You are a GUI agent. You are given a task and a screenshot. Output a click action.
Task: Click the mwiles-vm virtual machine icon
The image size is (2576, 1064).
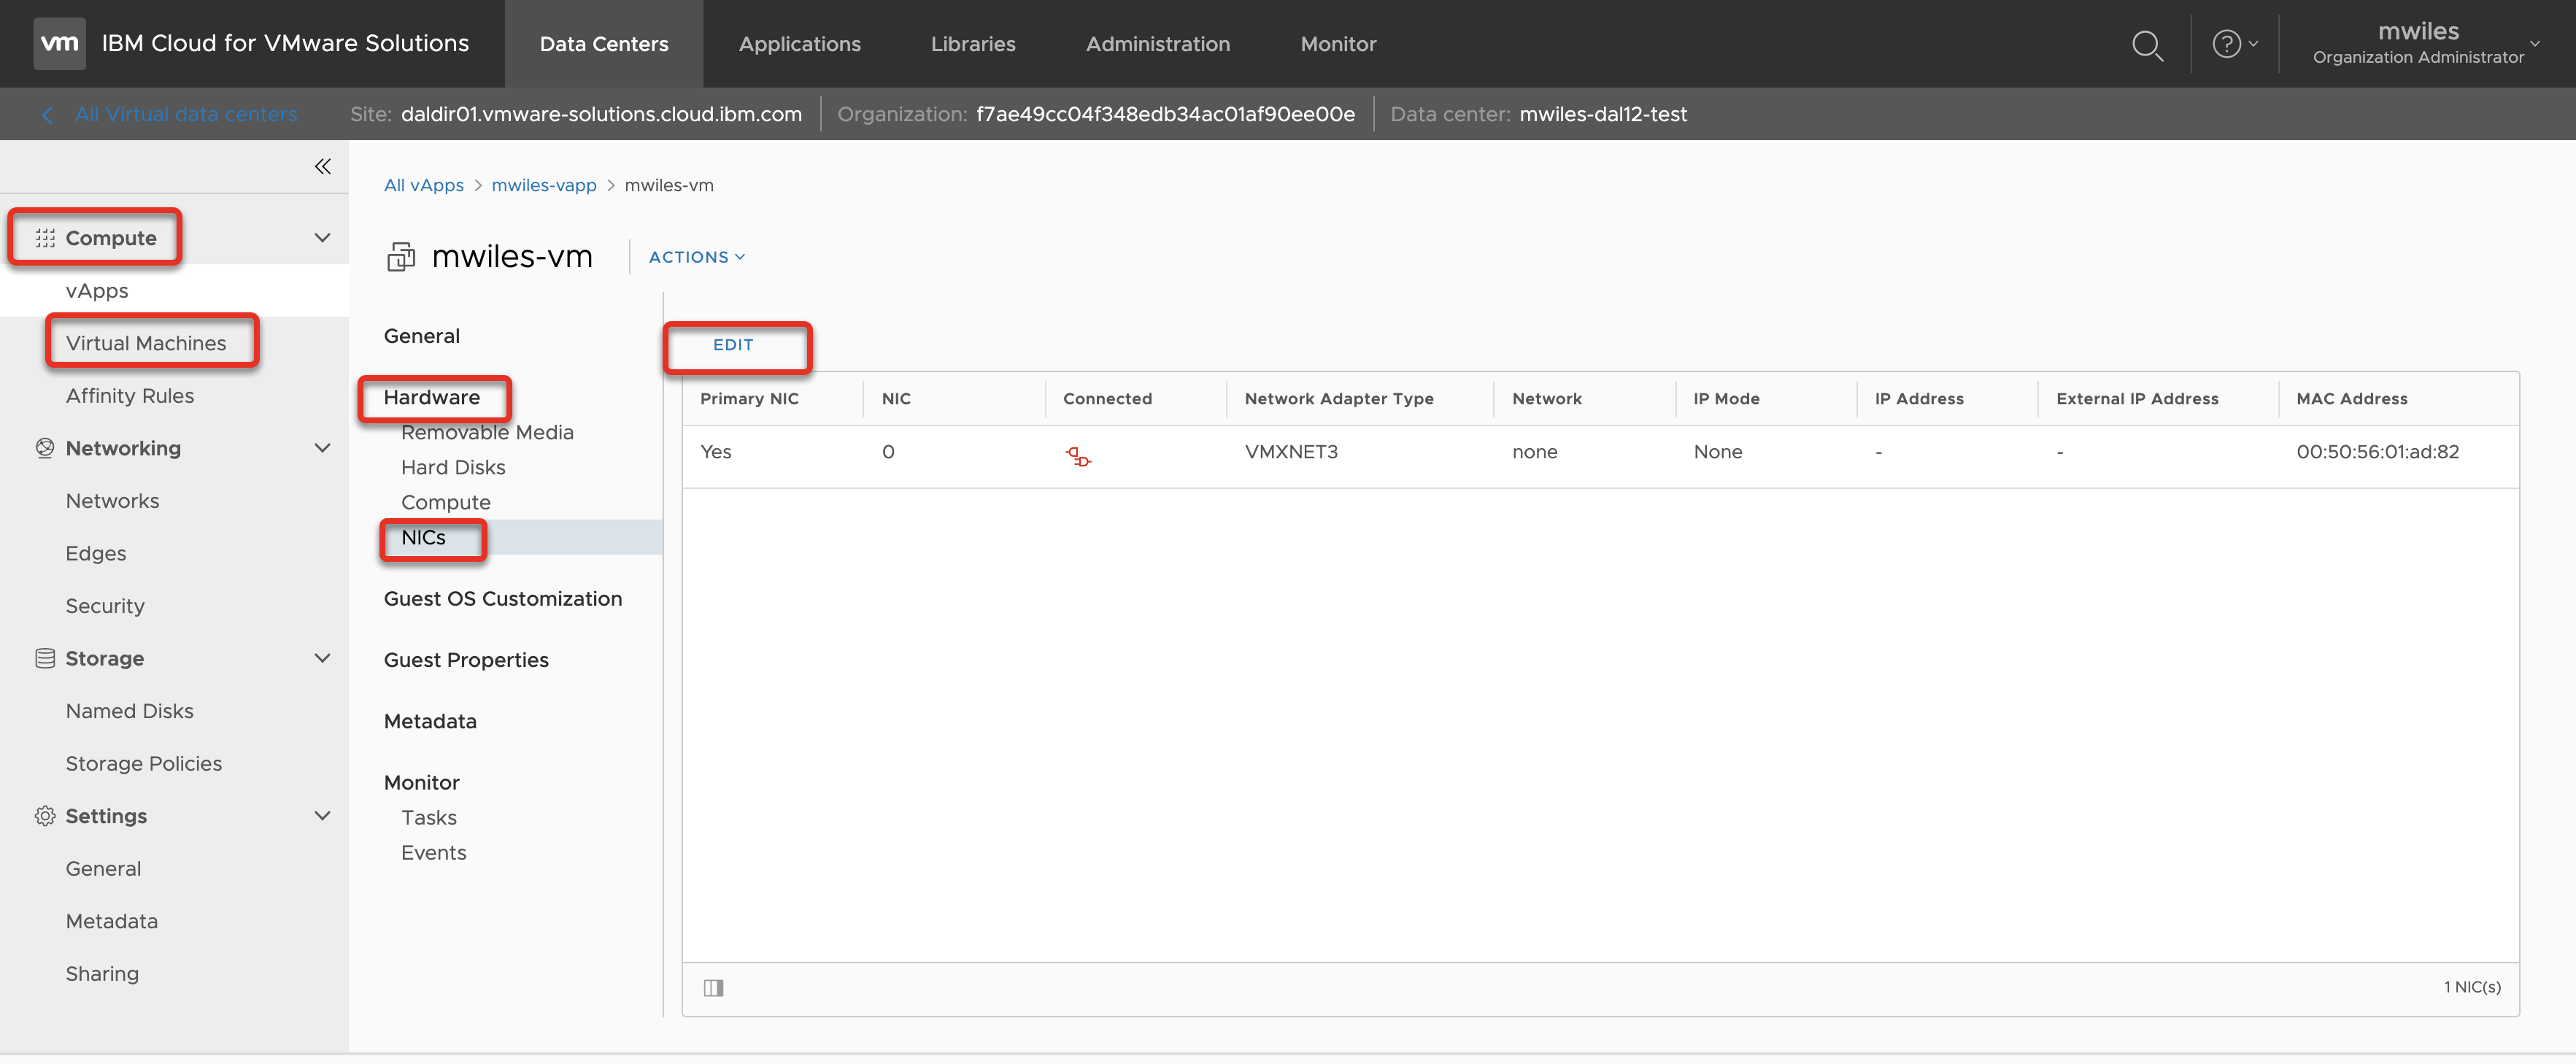pos(401,257)
